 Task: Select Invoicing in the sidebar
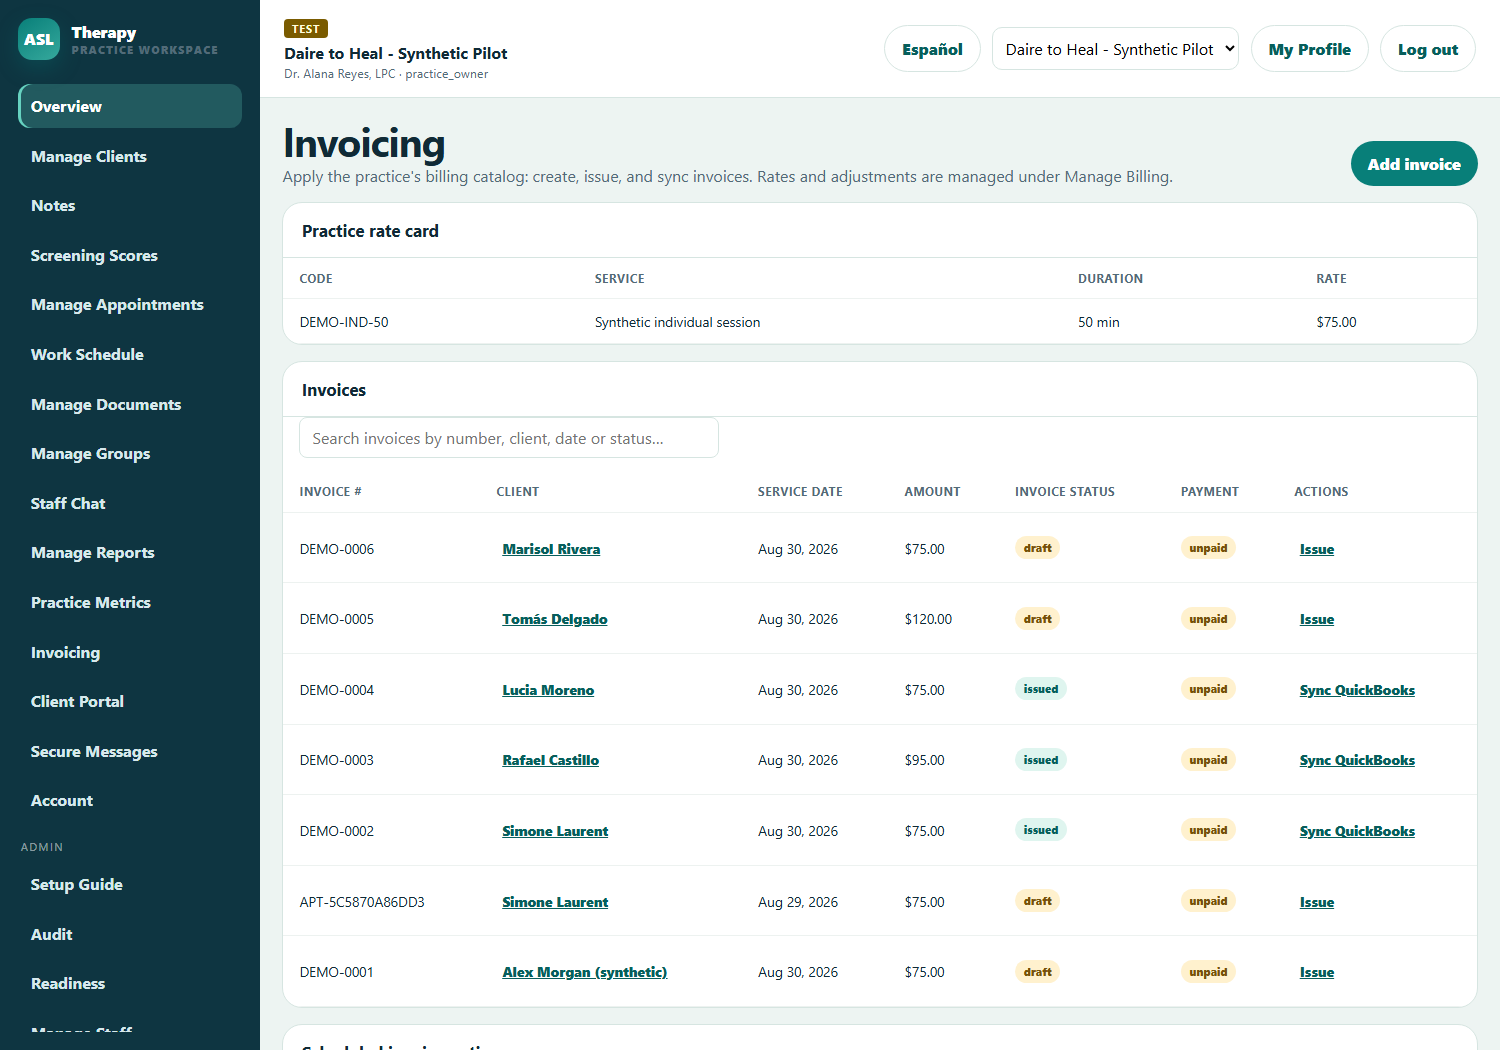pos(130,652)
